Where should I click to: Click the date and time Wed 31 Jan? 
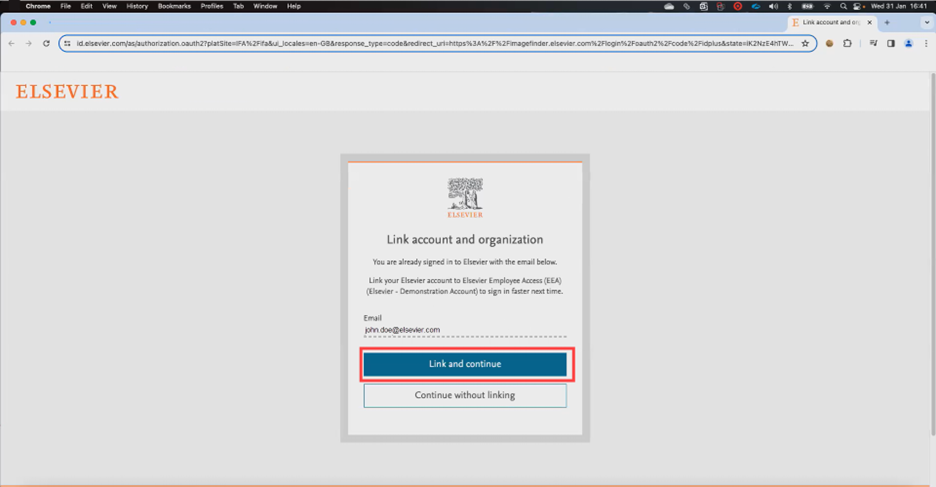[x=898, y=6]
